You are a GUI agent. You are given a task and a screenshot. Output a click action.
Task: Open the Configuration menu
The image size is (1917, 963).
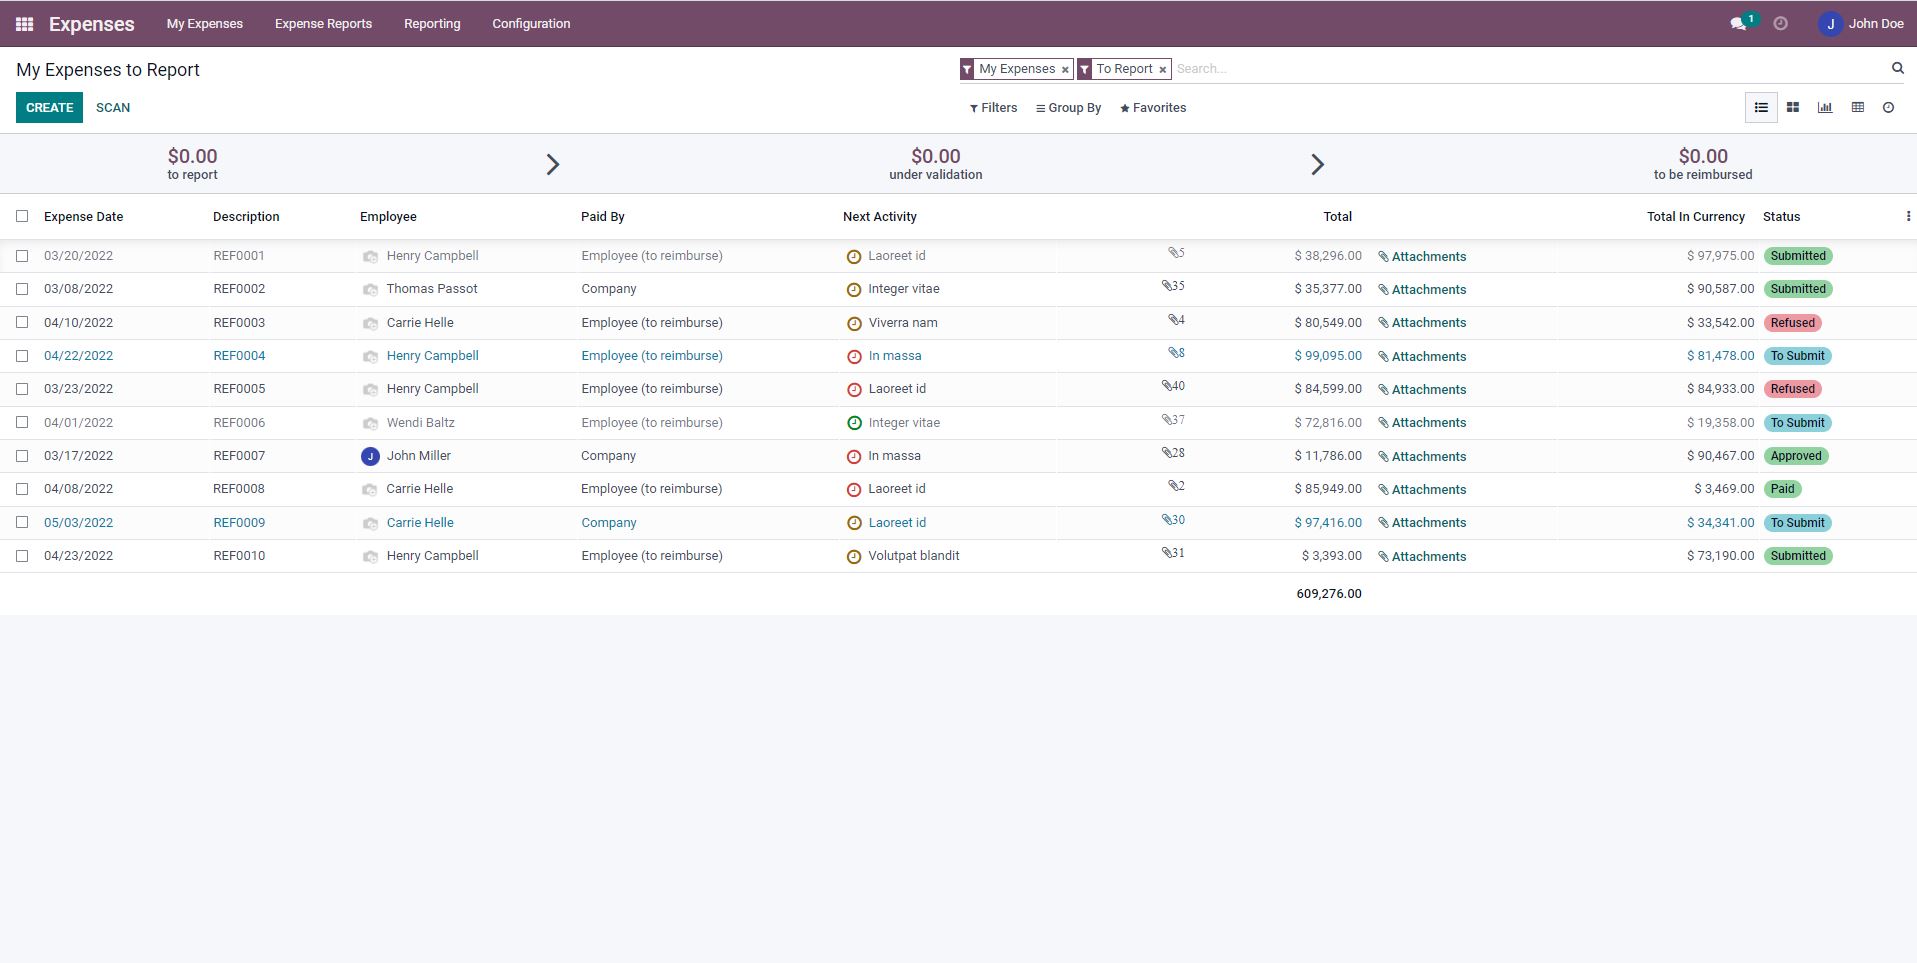(531, 24)
